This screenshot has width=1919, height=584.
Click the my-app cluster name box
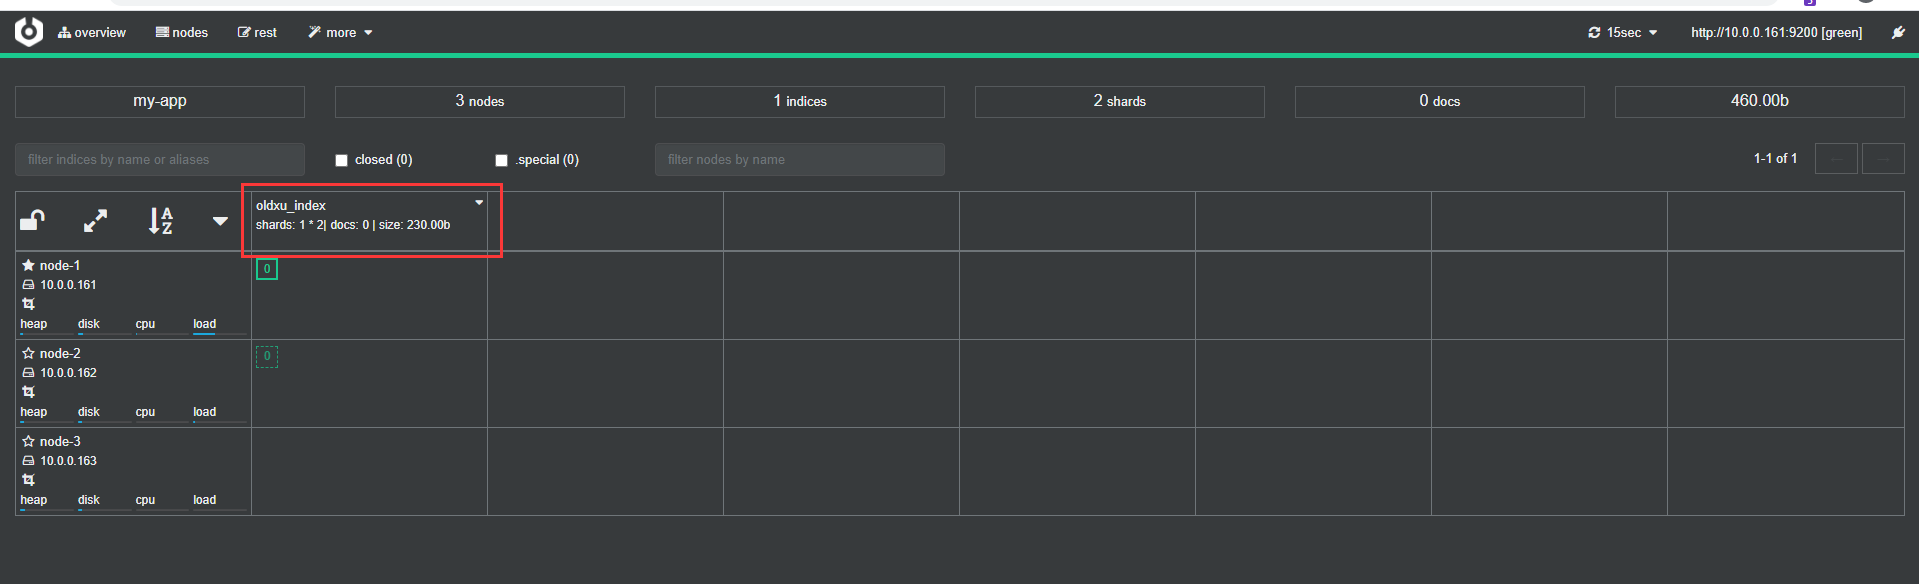[160, 101]
